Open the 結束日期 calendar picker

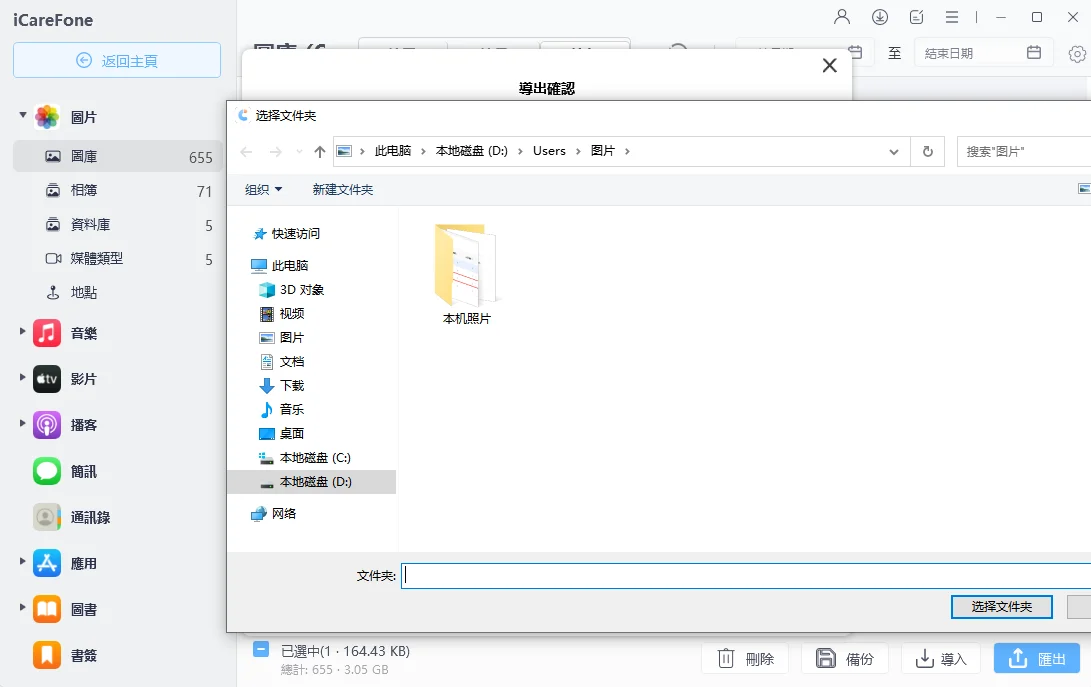(x=1034, y=52)
